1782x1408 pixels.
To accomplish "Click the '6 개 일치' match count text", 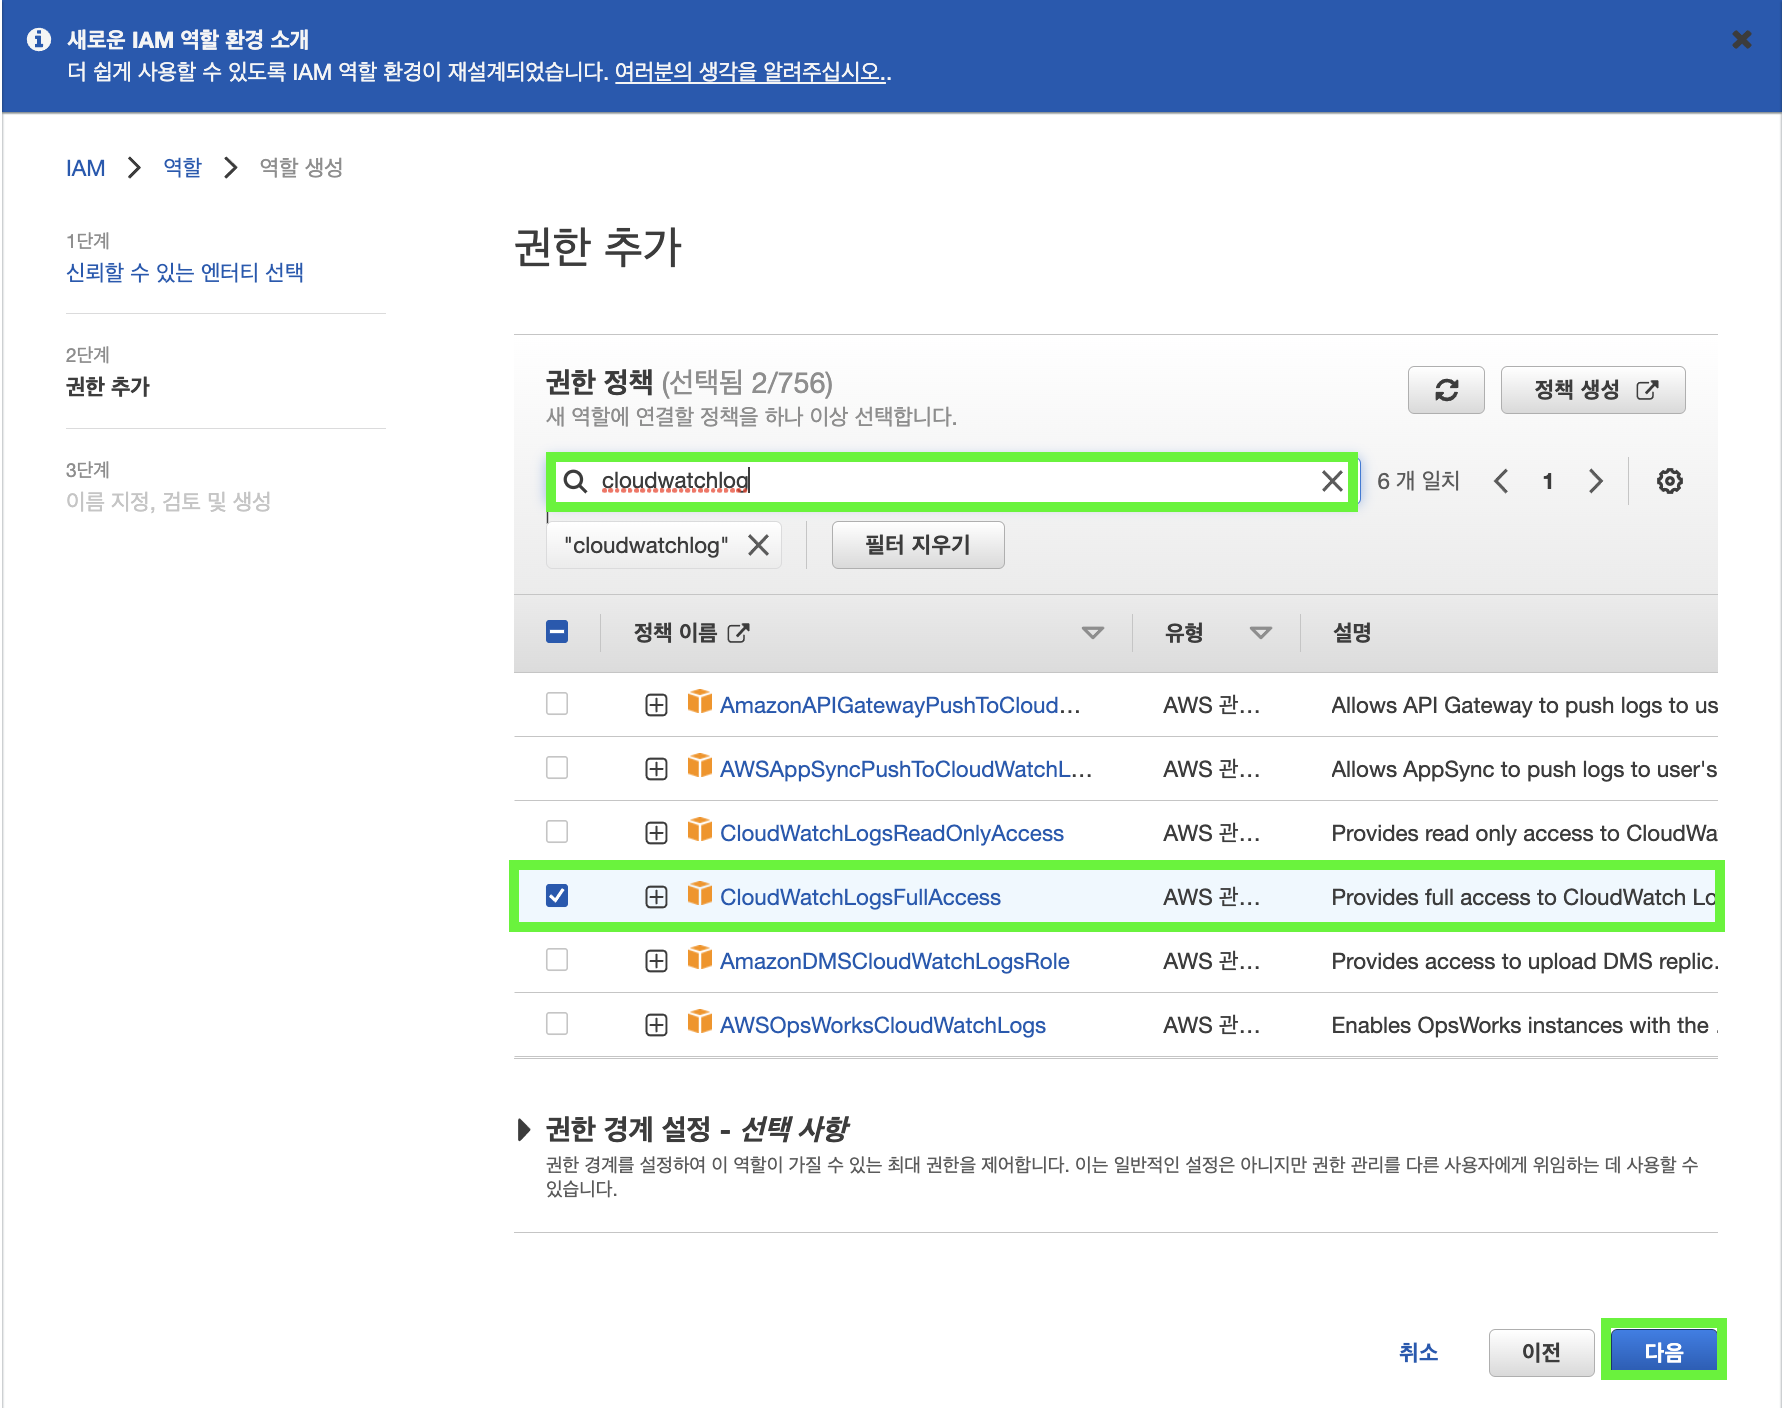I will (1418, 481).
